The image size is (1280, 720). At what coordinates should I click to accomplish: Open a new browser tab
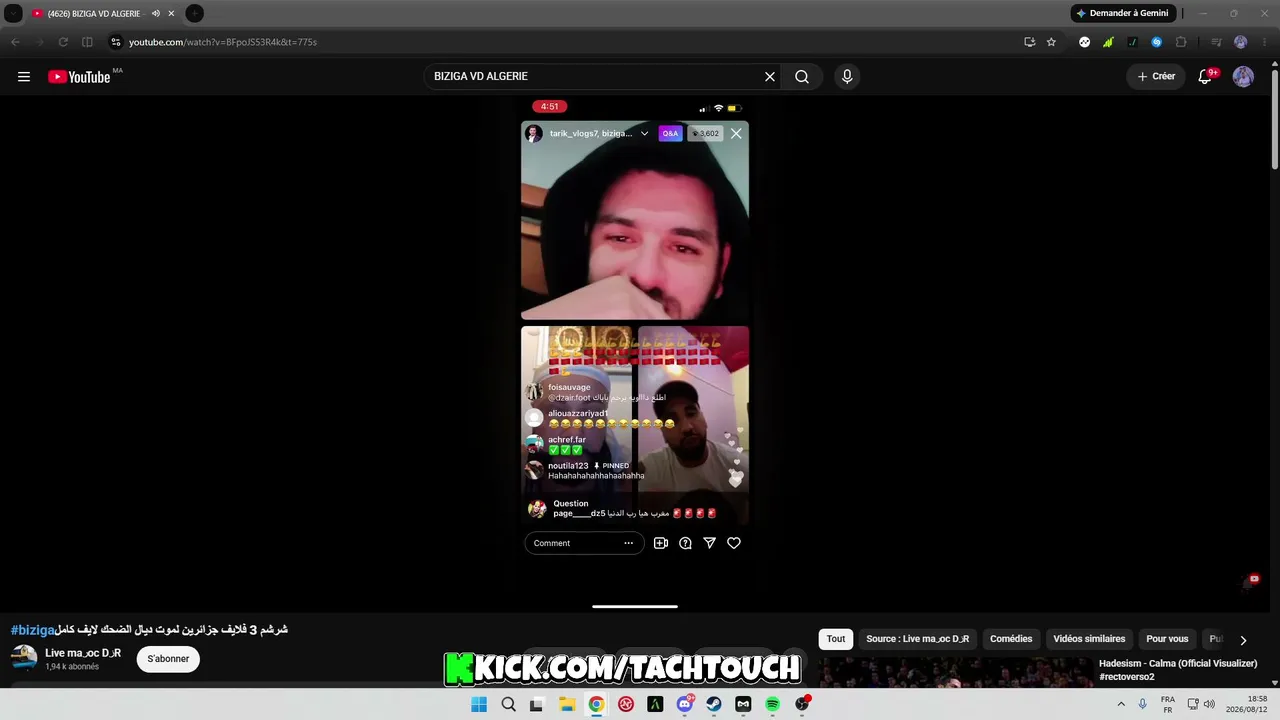pos(195,13)
